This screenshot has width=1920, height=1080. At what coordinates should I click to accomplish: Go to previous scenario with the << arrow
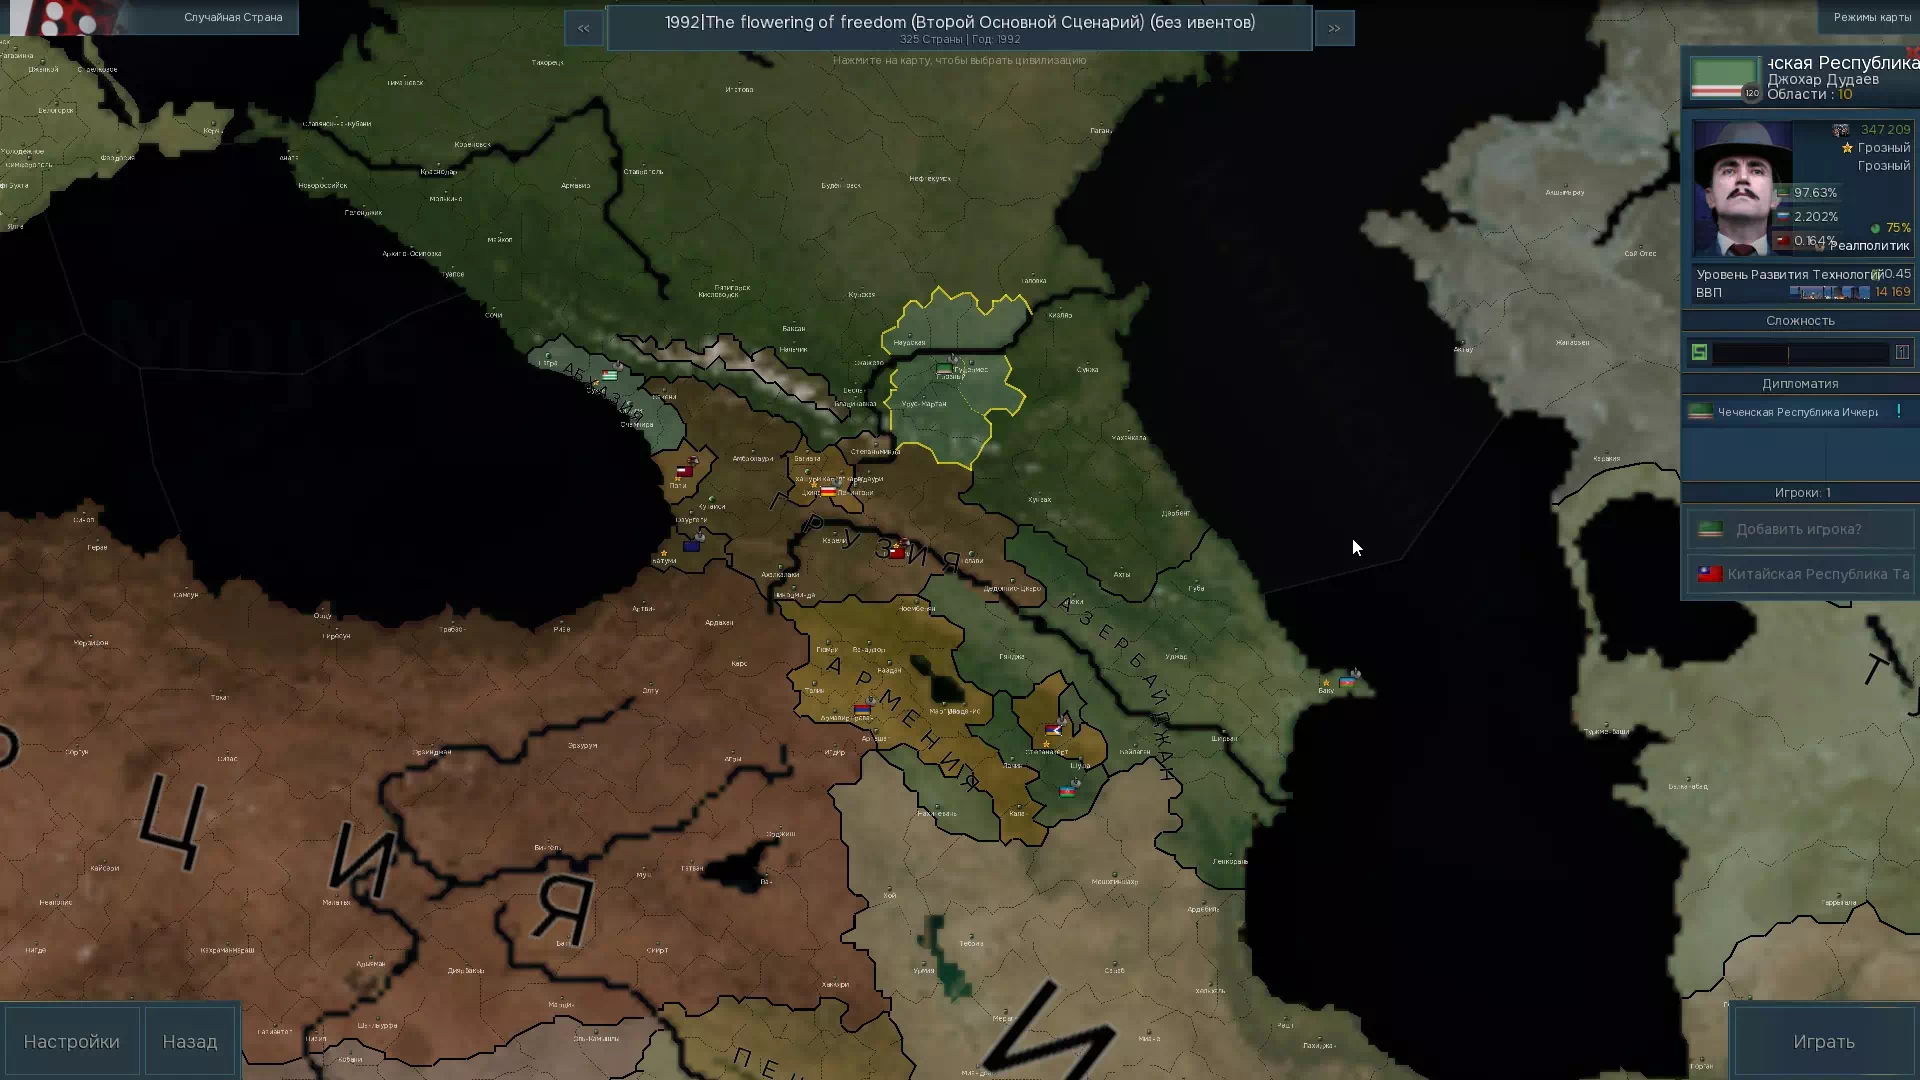pyautogui.click(x=584, y=28)
